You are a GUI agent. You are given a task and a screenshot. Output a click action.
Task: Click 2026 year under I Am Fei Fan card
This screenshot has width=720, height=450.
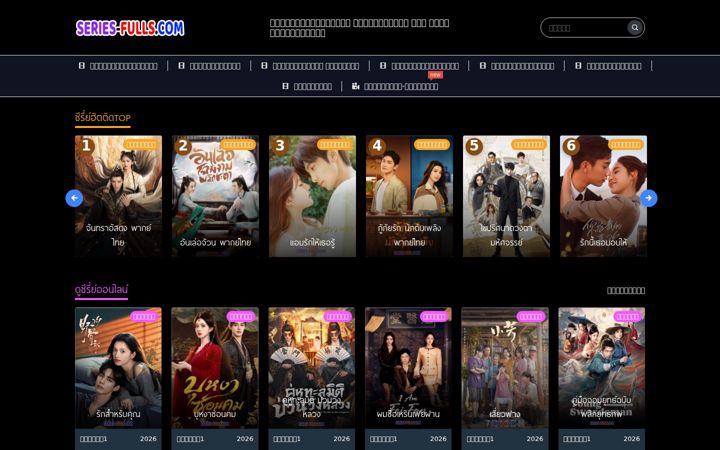click(x=438, y=439)
